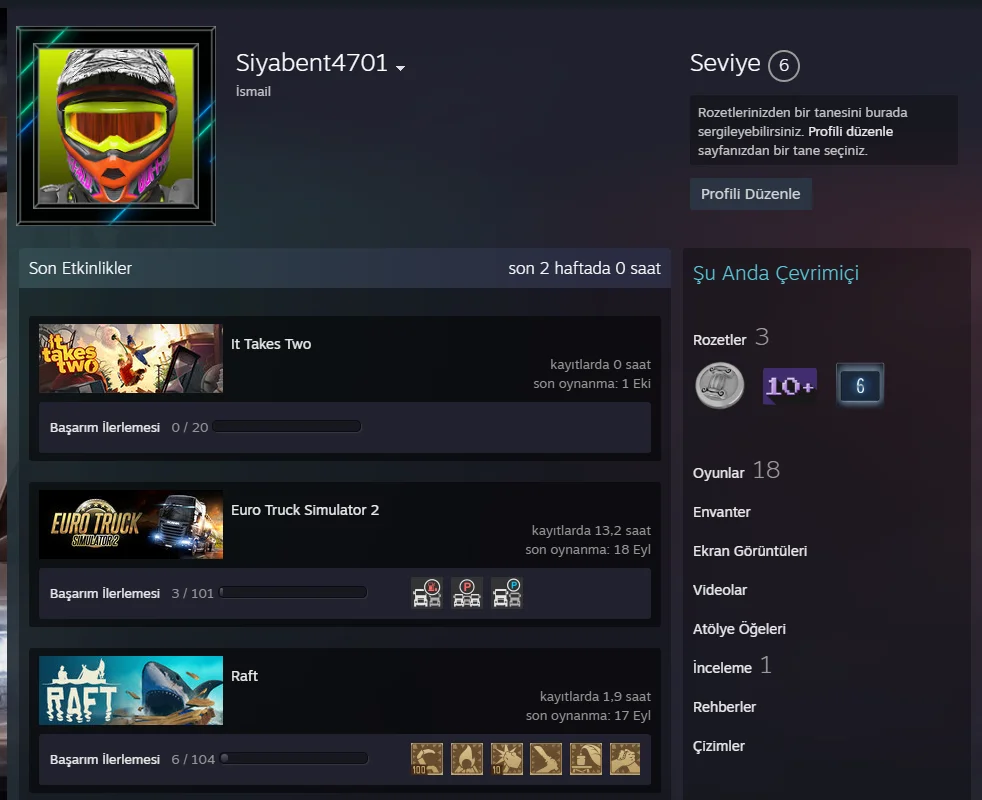Expand the dropdown arrow next to Siyabent4701
982x800 pixels.
coord(401,68)
